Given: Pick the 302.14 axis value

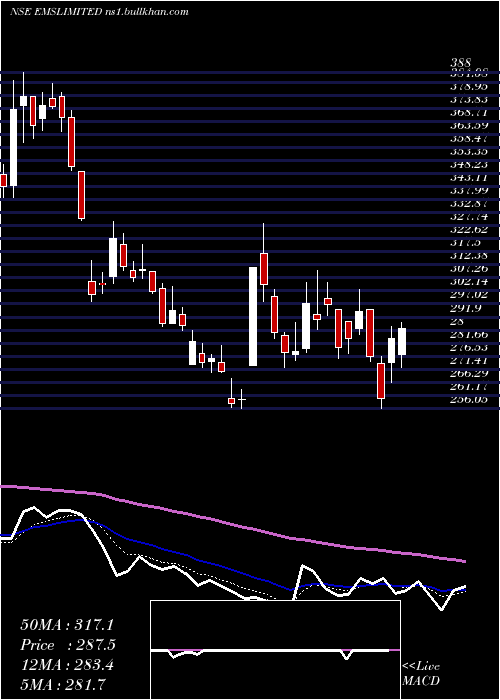Looking at the screenshot, I should click(x=468, y=282).
